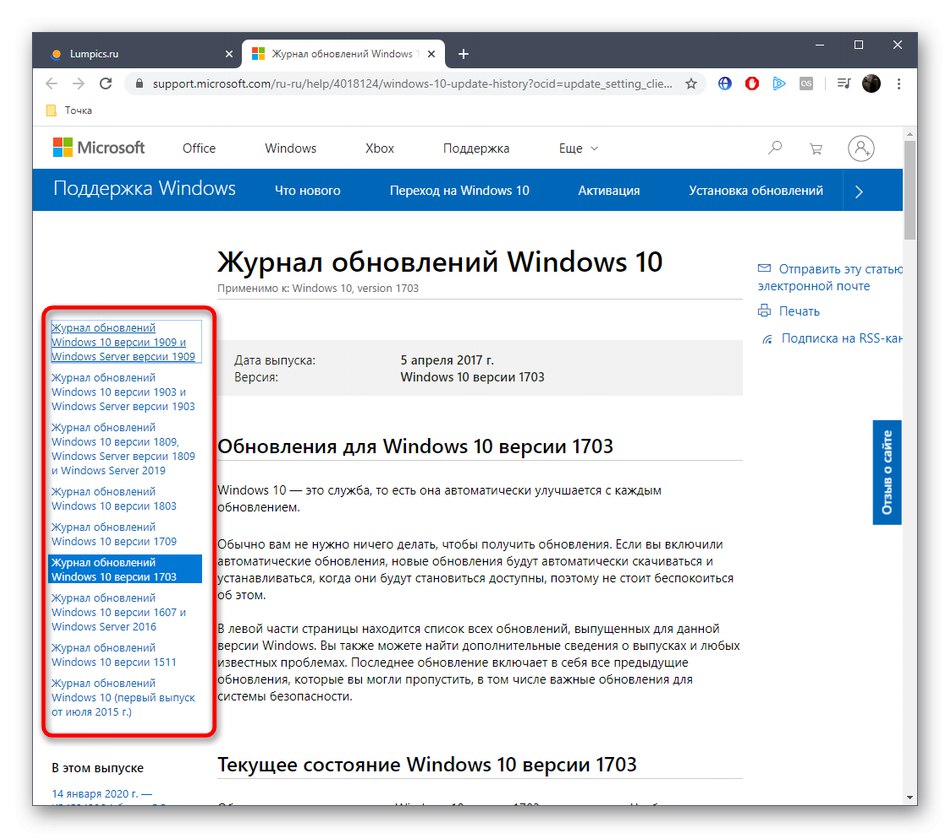Open the media control playlist icon
Screen dimensions: 950x838
click(x=844, y=84)
